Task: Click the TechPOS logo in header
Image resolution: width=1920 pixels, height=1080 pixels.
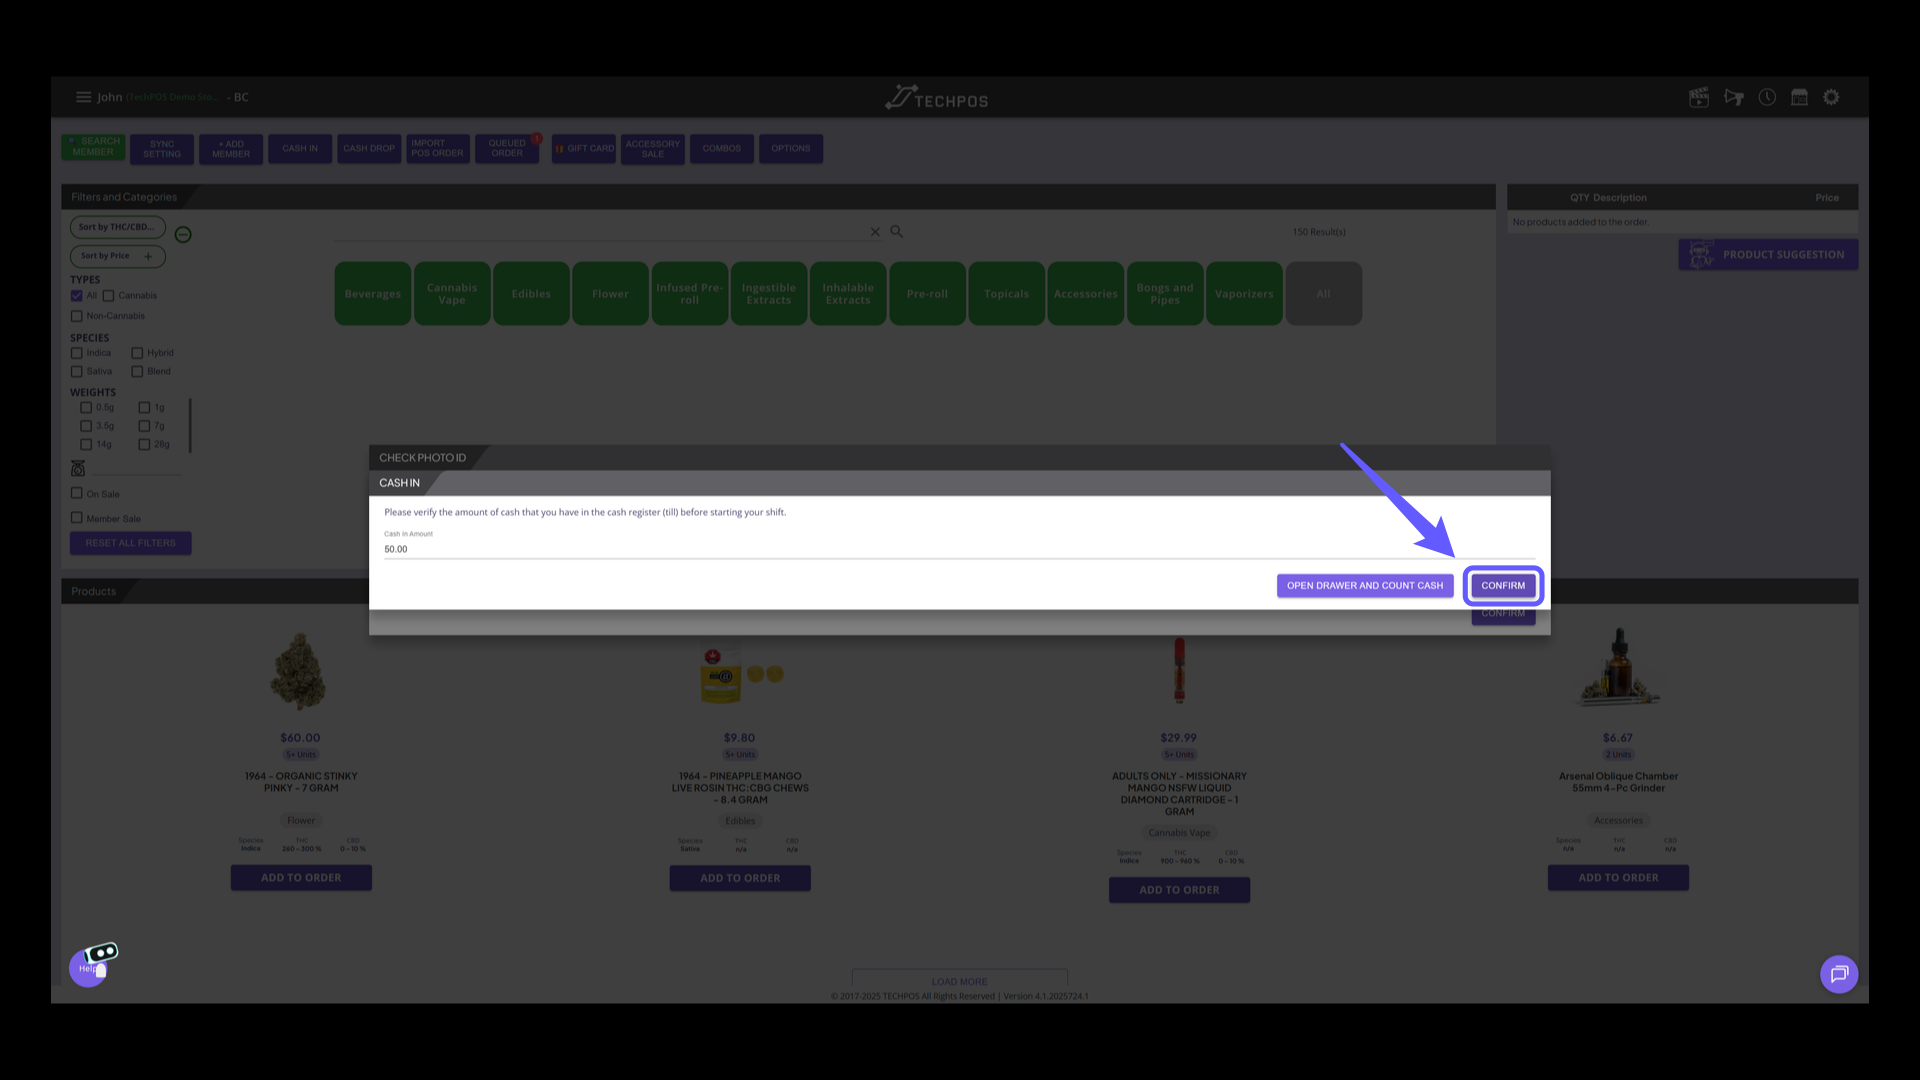Action: pos(937,98)
